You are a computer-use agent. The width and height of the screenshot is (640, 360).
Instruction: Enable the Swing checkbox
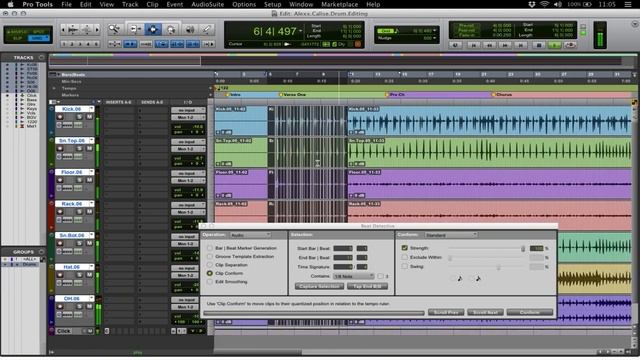point(404,266)
